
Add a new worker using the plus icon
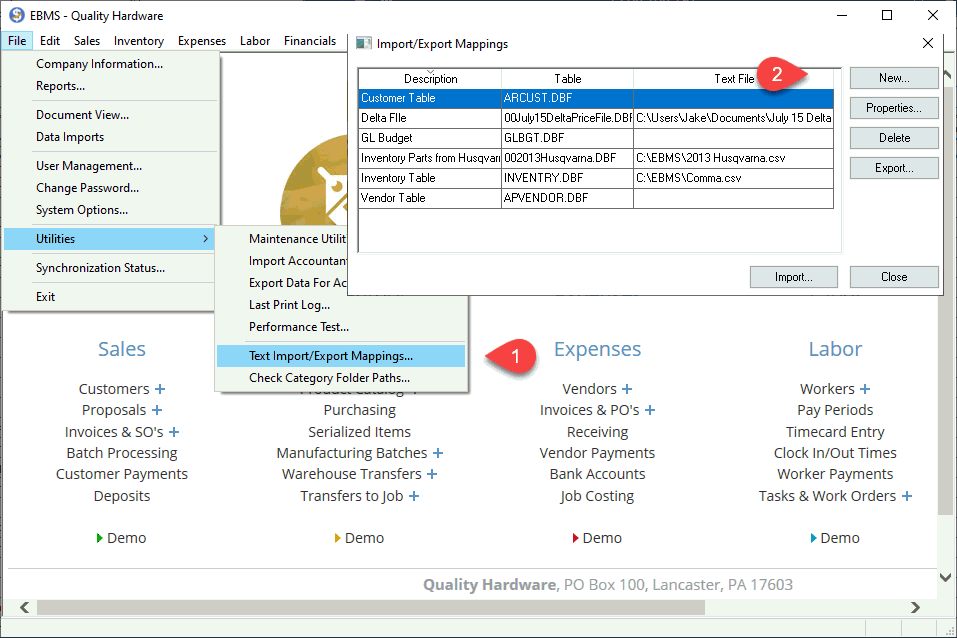click(x=865, y=389)
